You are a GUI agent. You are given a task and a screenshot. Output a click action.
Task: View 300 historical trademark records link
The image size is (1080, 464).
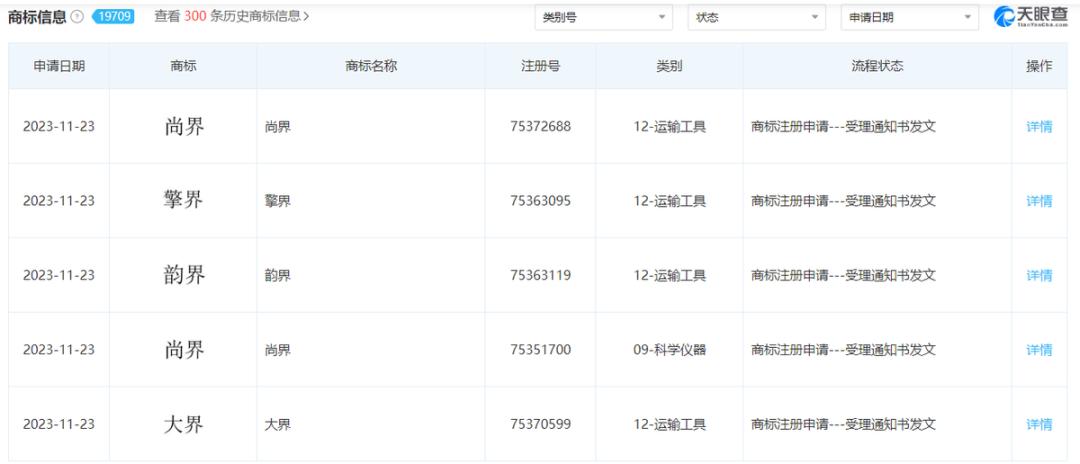tap(232, 17)
